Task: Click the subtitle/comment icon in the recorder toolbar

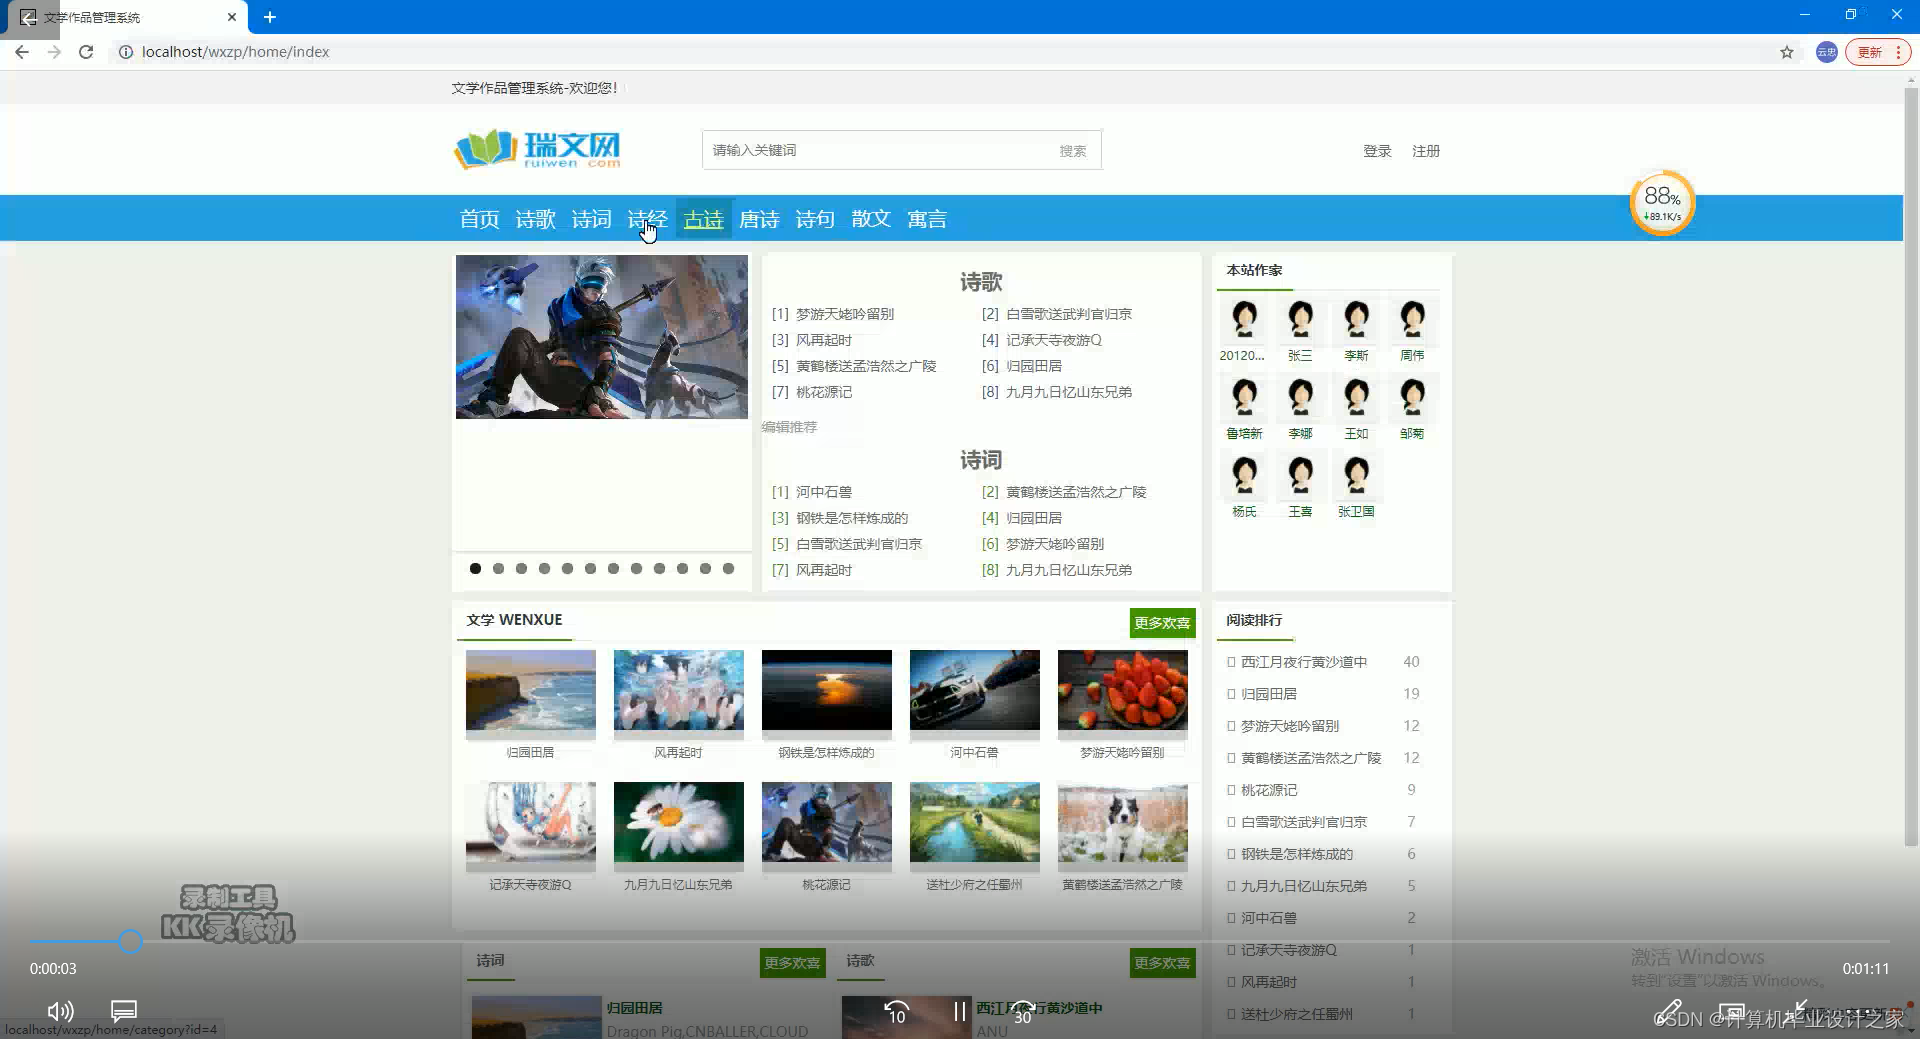Action: click(x=123, y=1011)
